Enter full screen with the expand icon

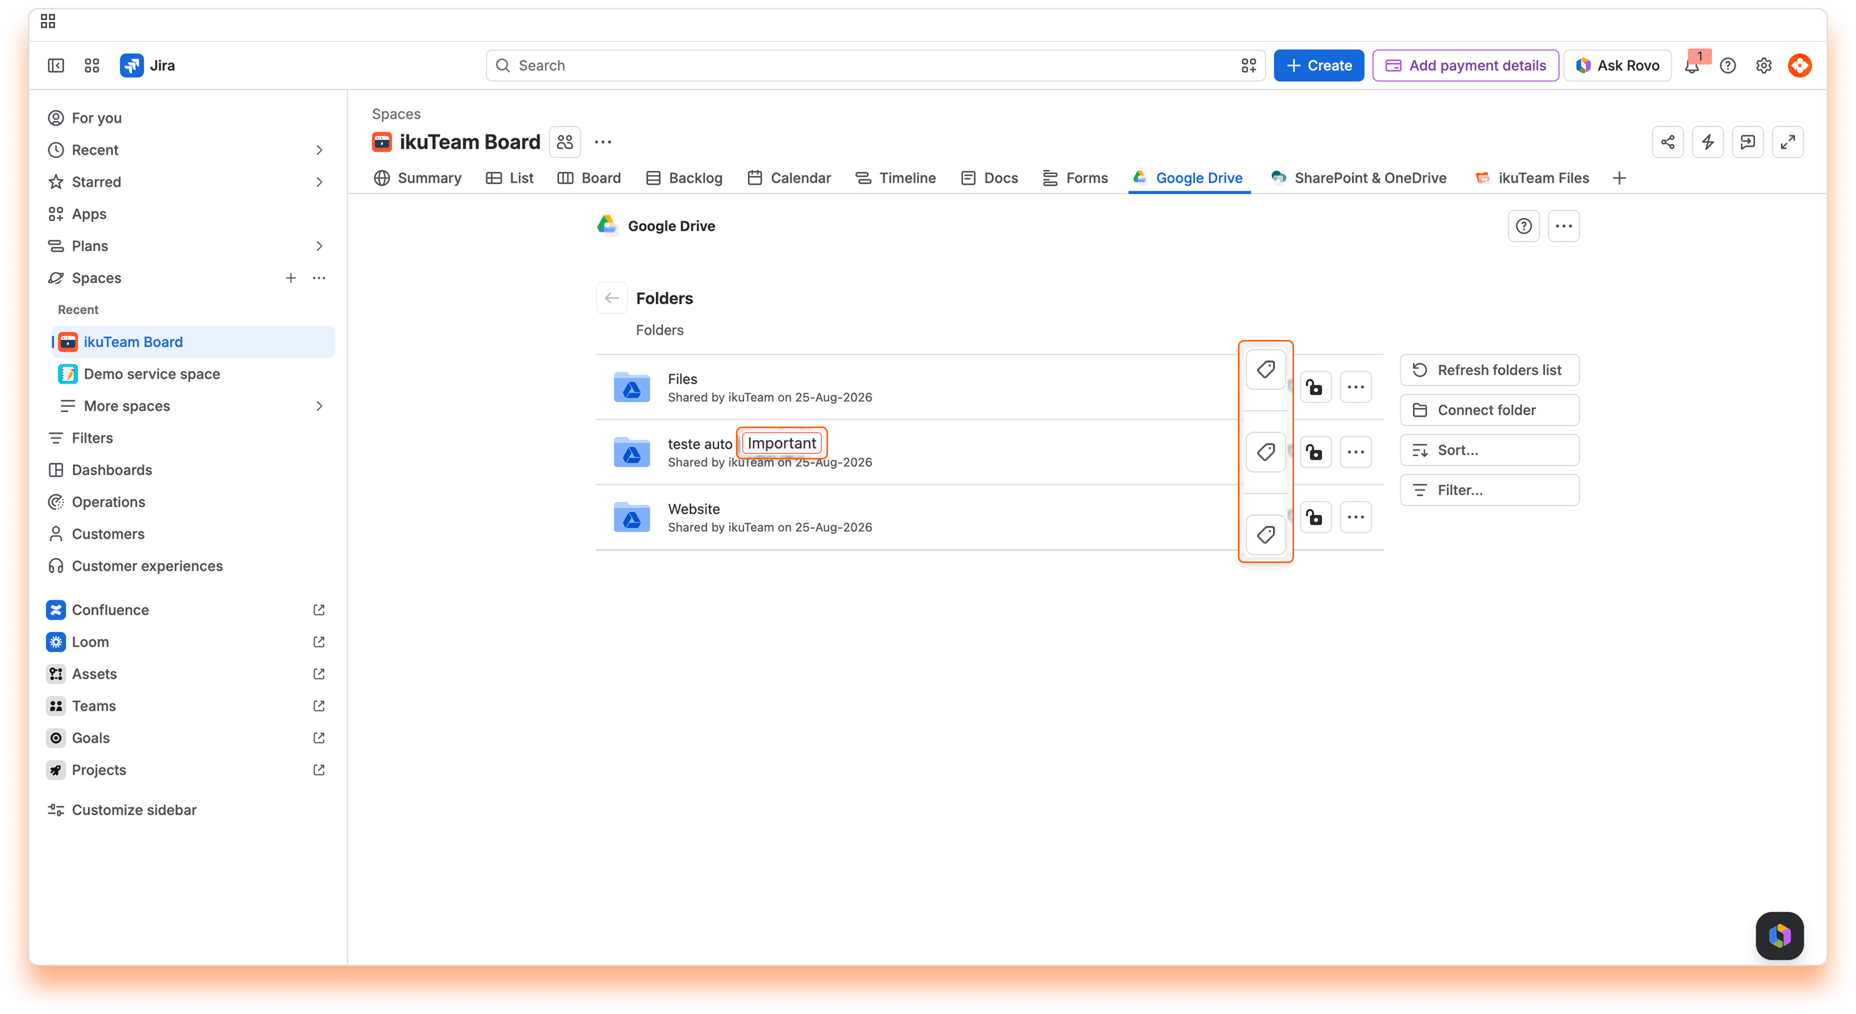point(1787,142)
